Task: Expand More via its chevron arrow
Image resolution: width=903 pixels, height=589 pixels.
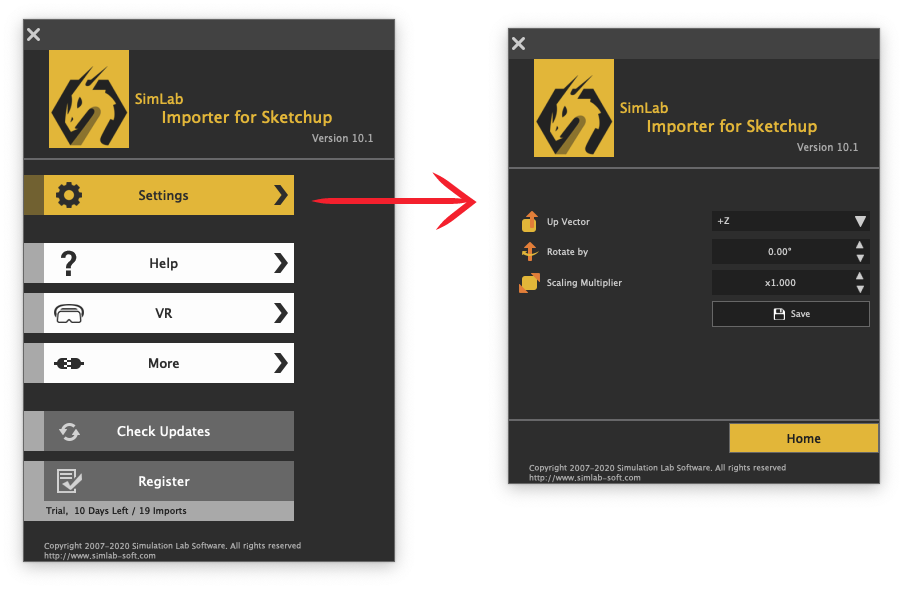Action: point(280,363)
